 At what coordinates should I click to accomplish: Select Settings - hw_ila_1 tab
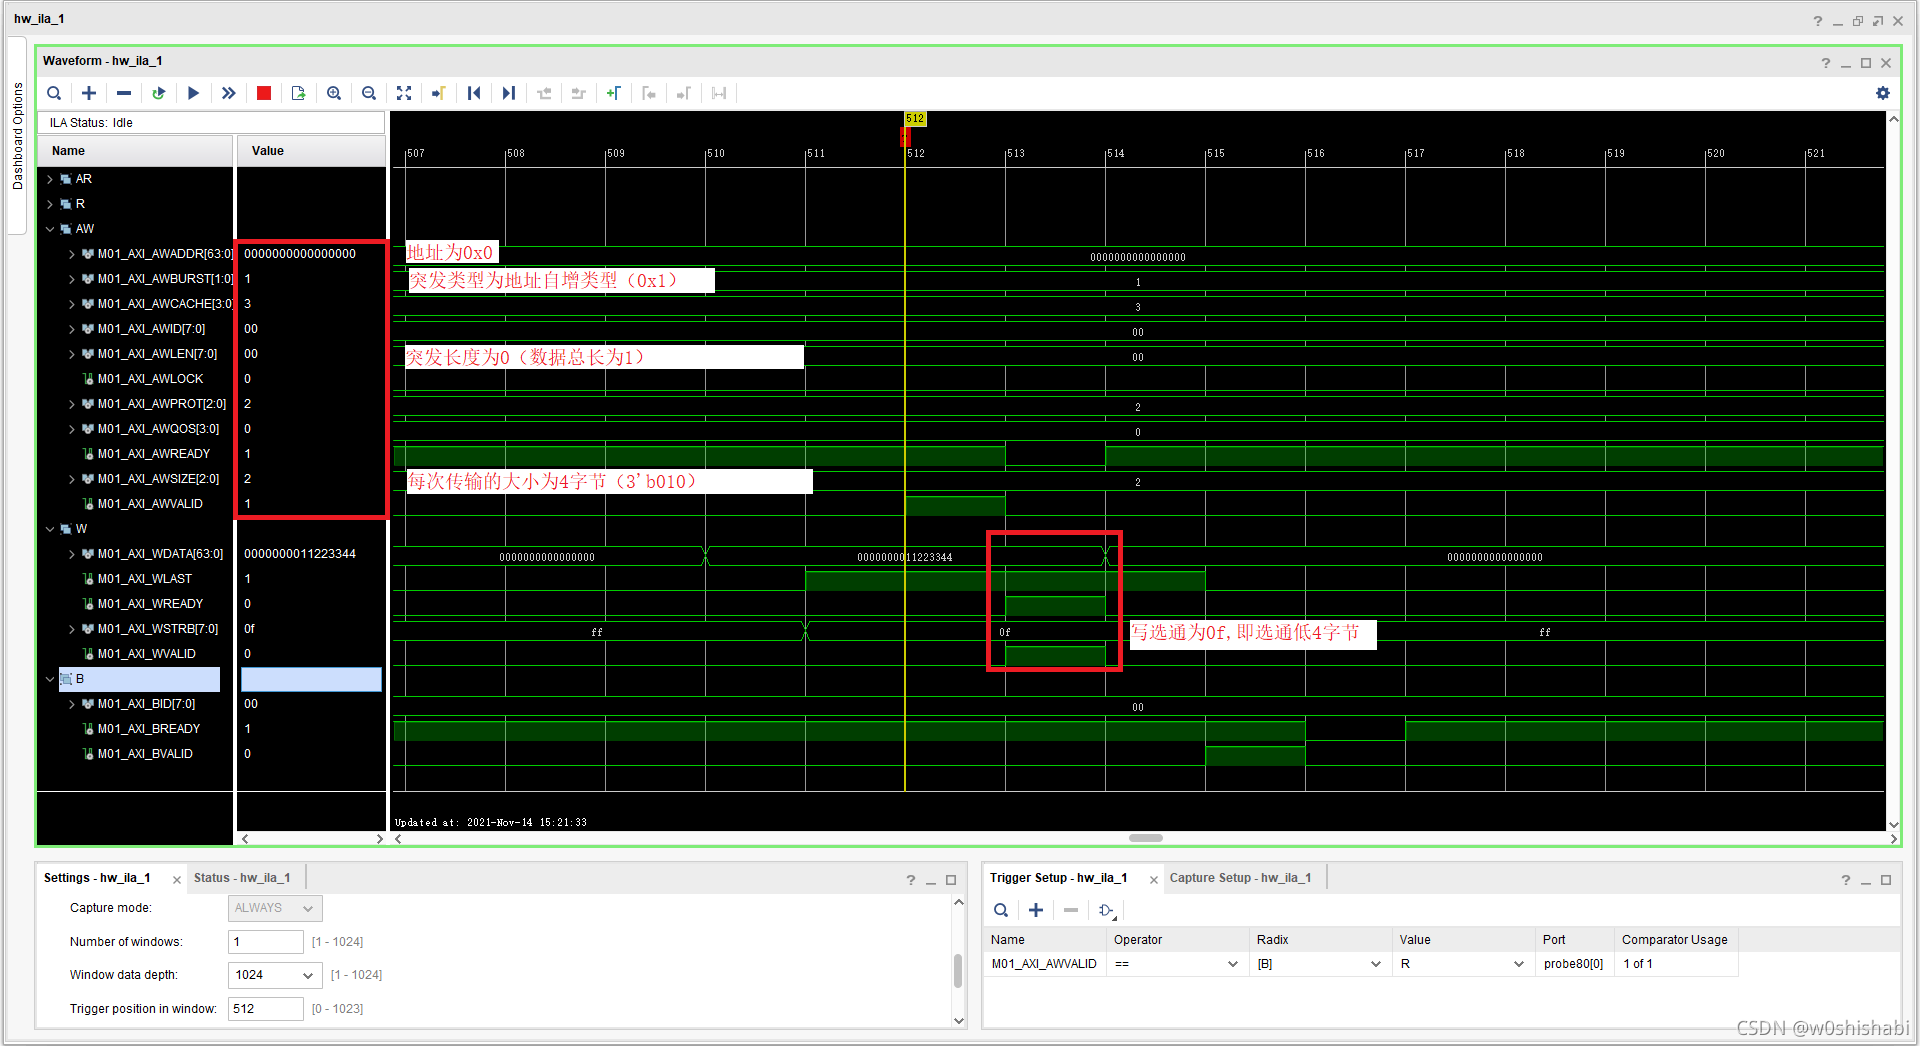97,878
